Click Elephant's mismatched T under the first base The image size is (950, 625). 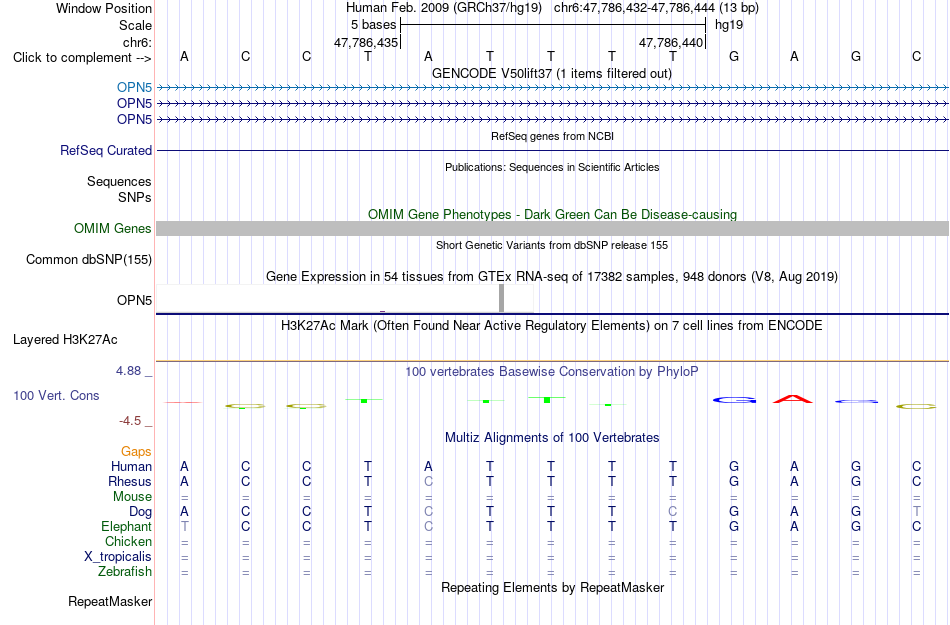pos(184,526)
